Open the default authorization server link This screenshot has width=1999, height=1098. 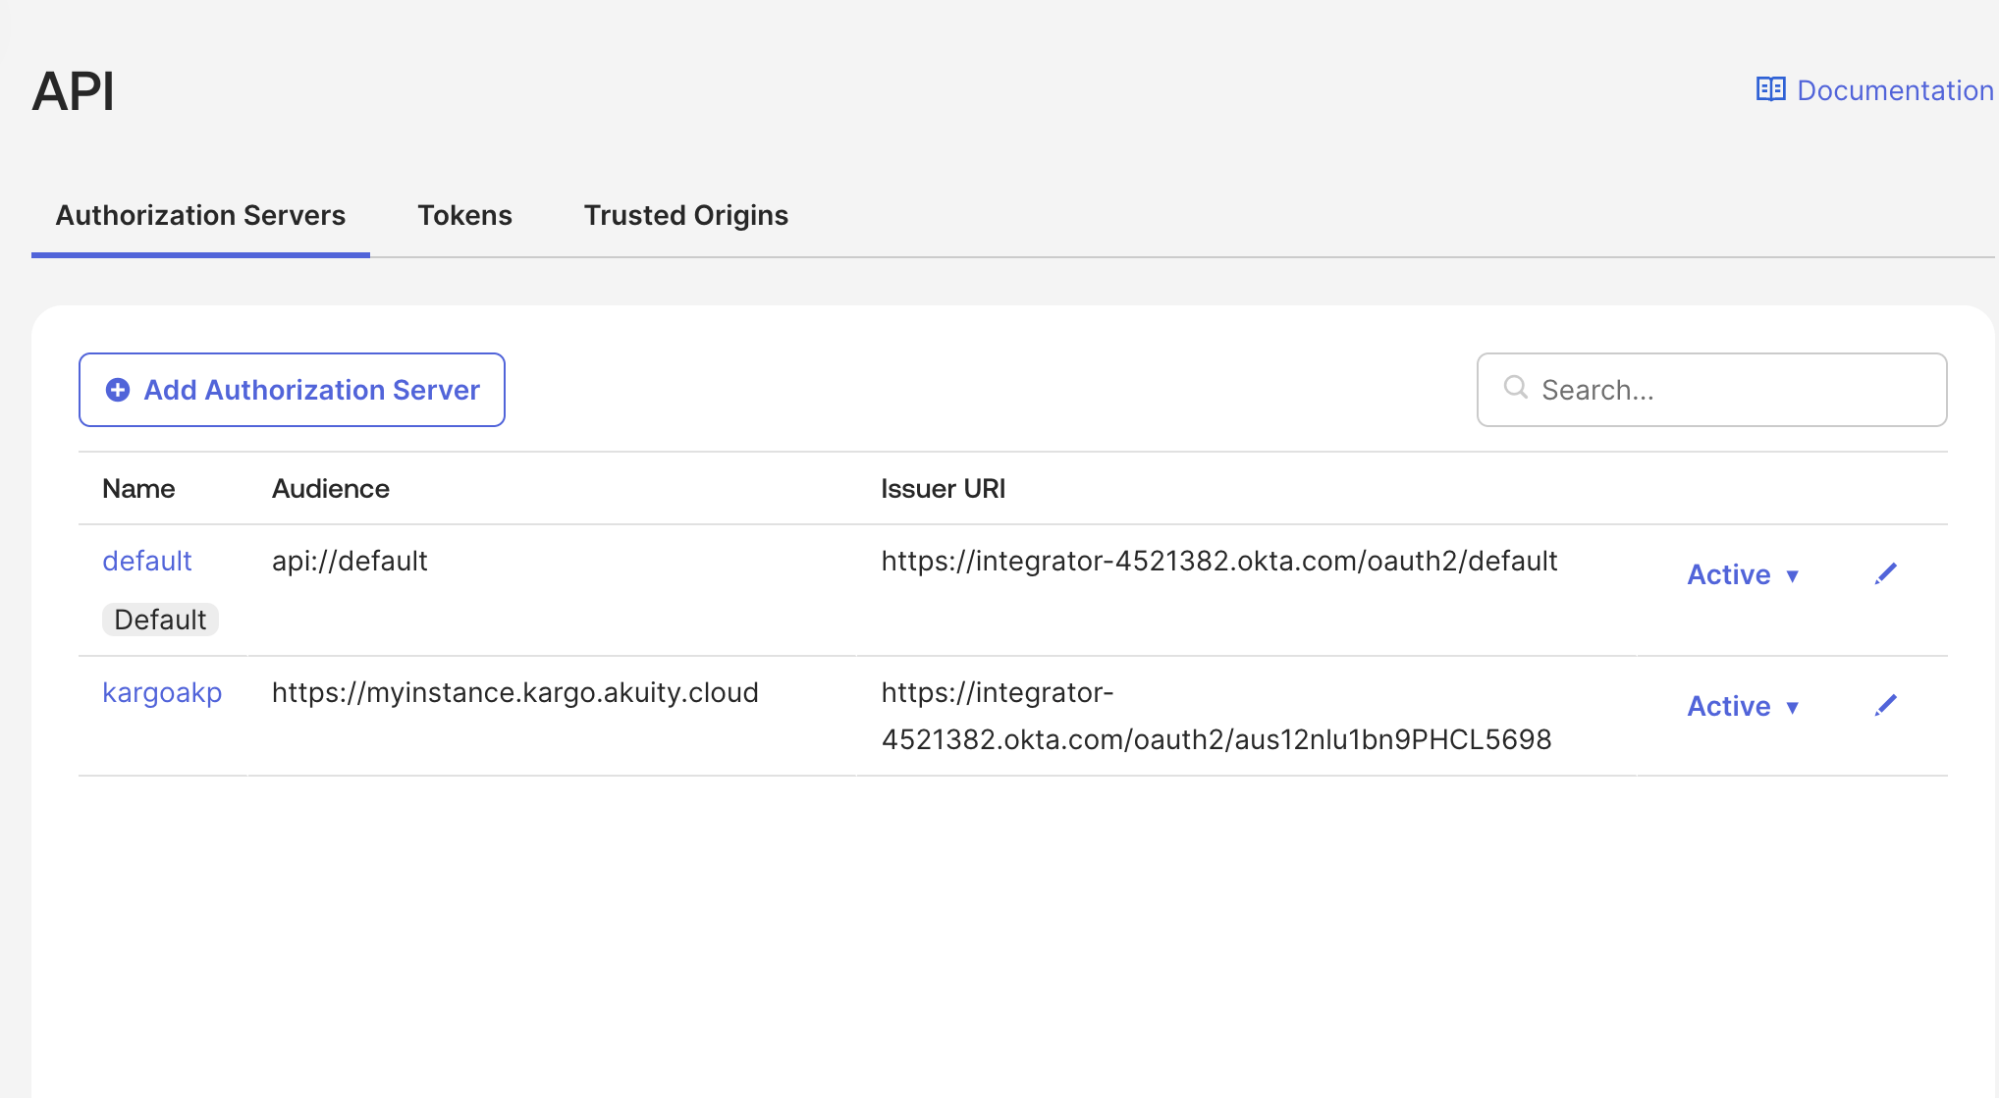tap(147, 561)
